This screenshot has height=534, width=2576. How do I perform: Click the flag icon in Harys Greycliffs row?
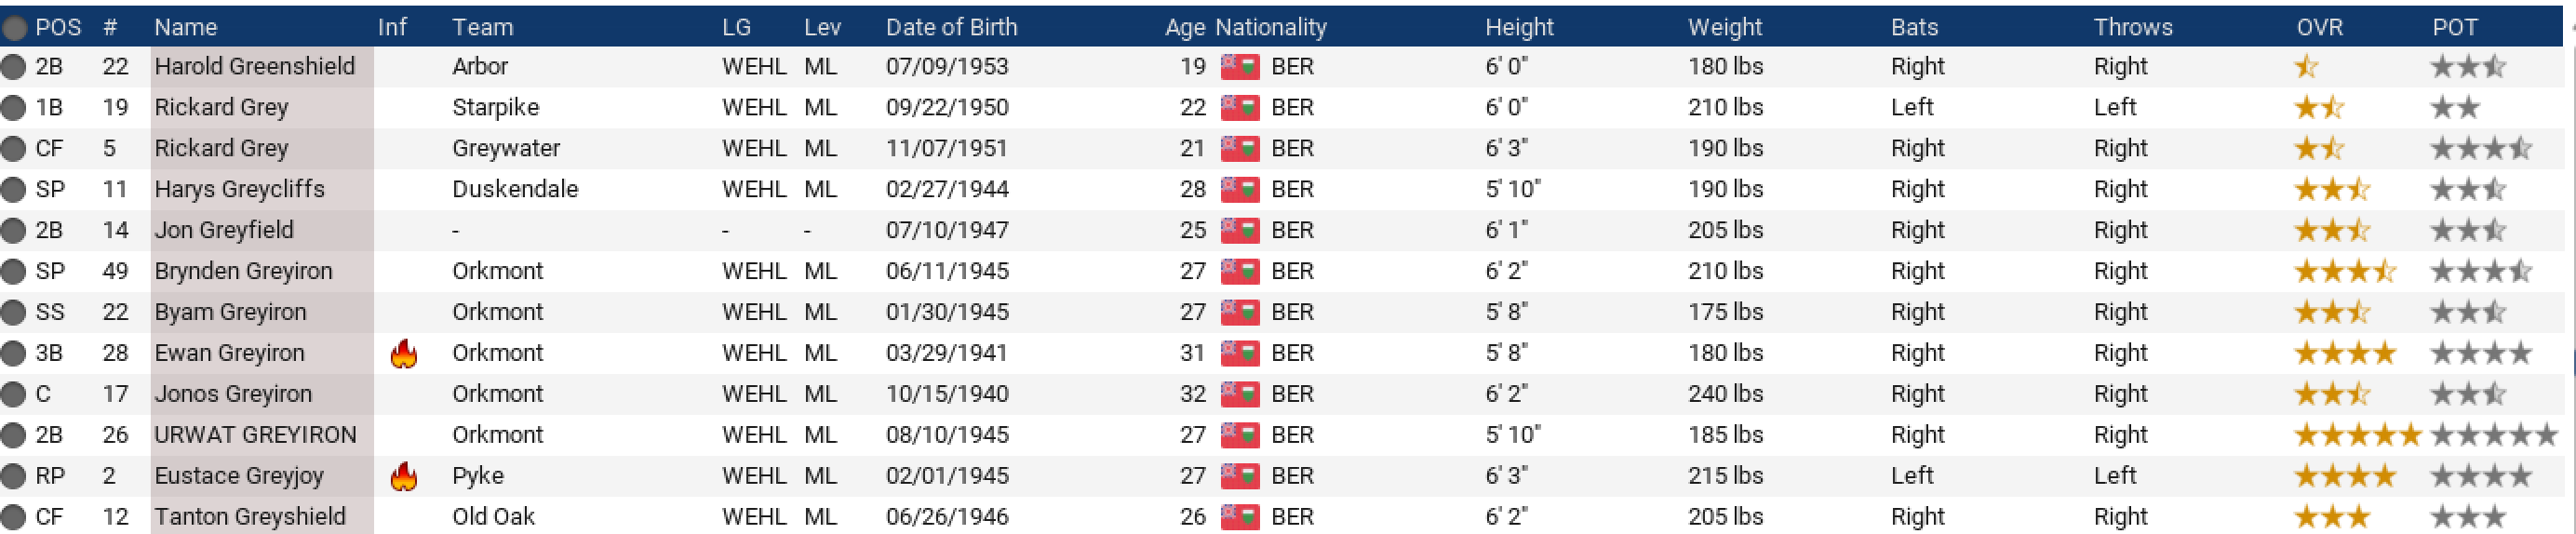point(1239,190)
